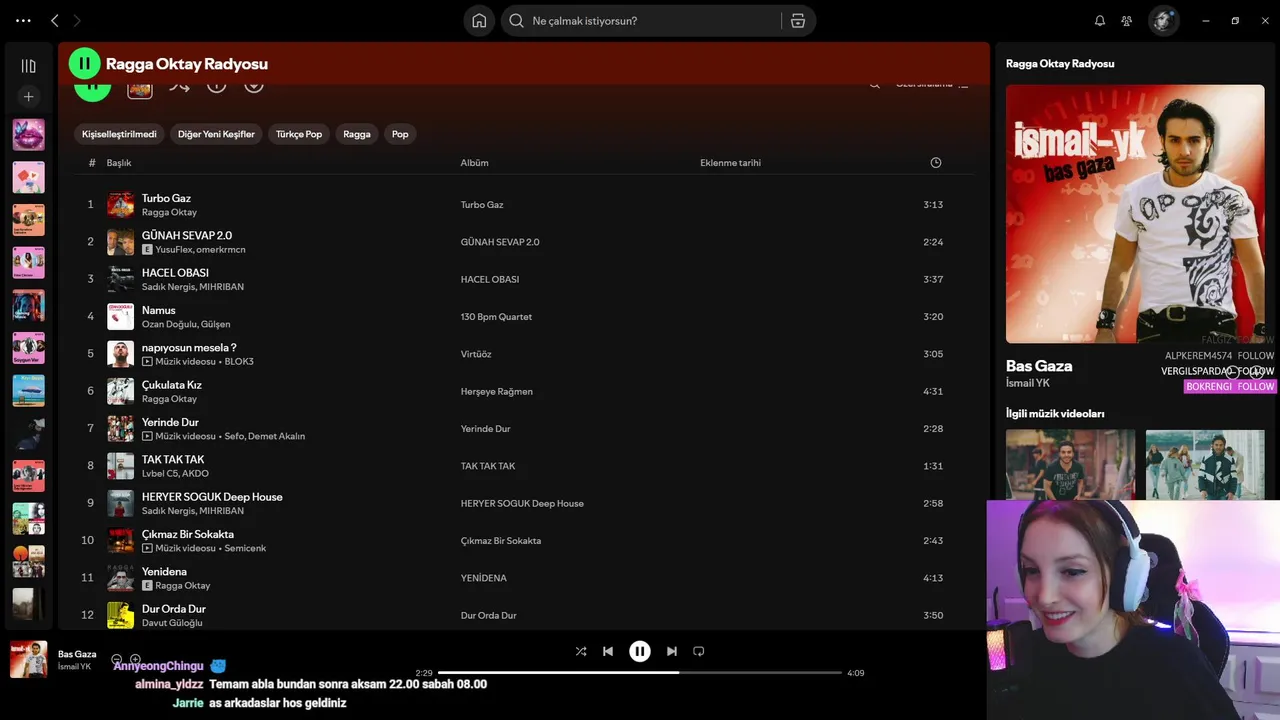Select the Turbo Gaz album cell
Viewport: 1280px width, 720px height.
click(482, 205)
